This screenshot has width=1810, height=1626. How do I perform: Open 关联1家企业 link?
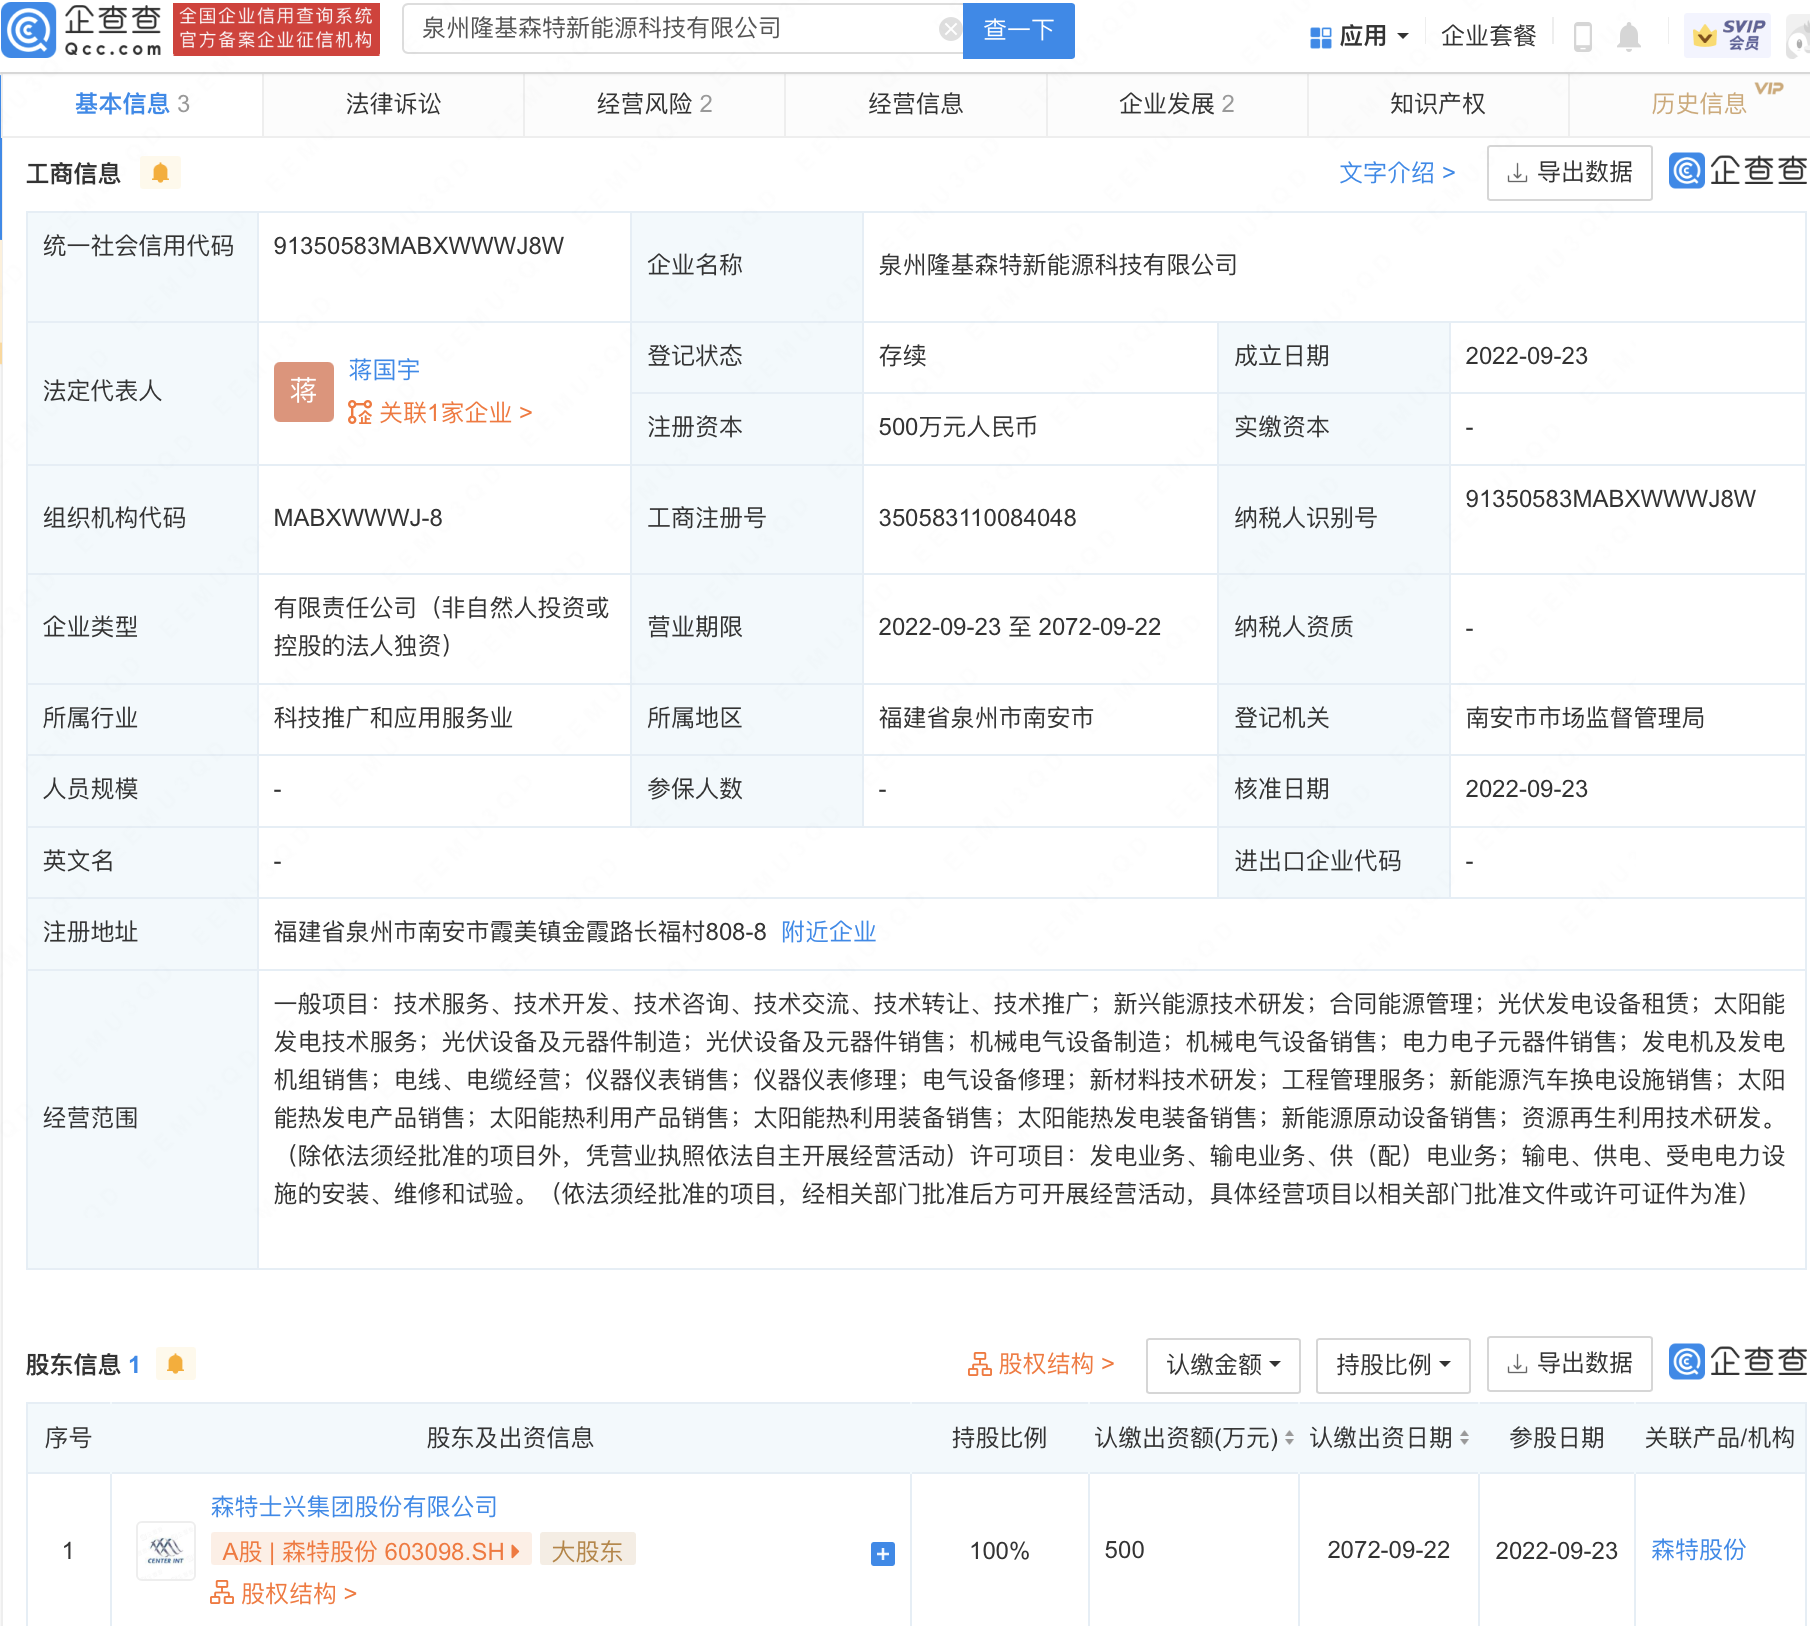click(x=440, y=413)
